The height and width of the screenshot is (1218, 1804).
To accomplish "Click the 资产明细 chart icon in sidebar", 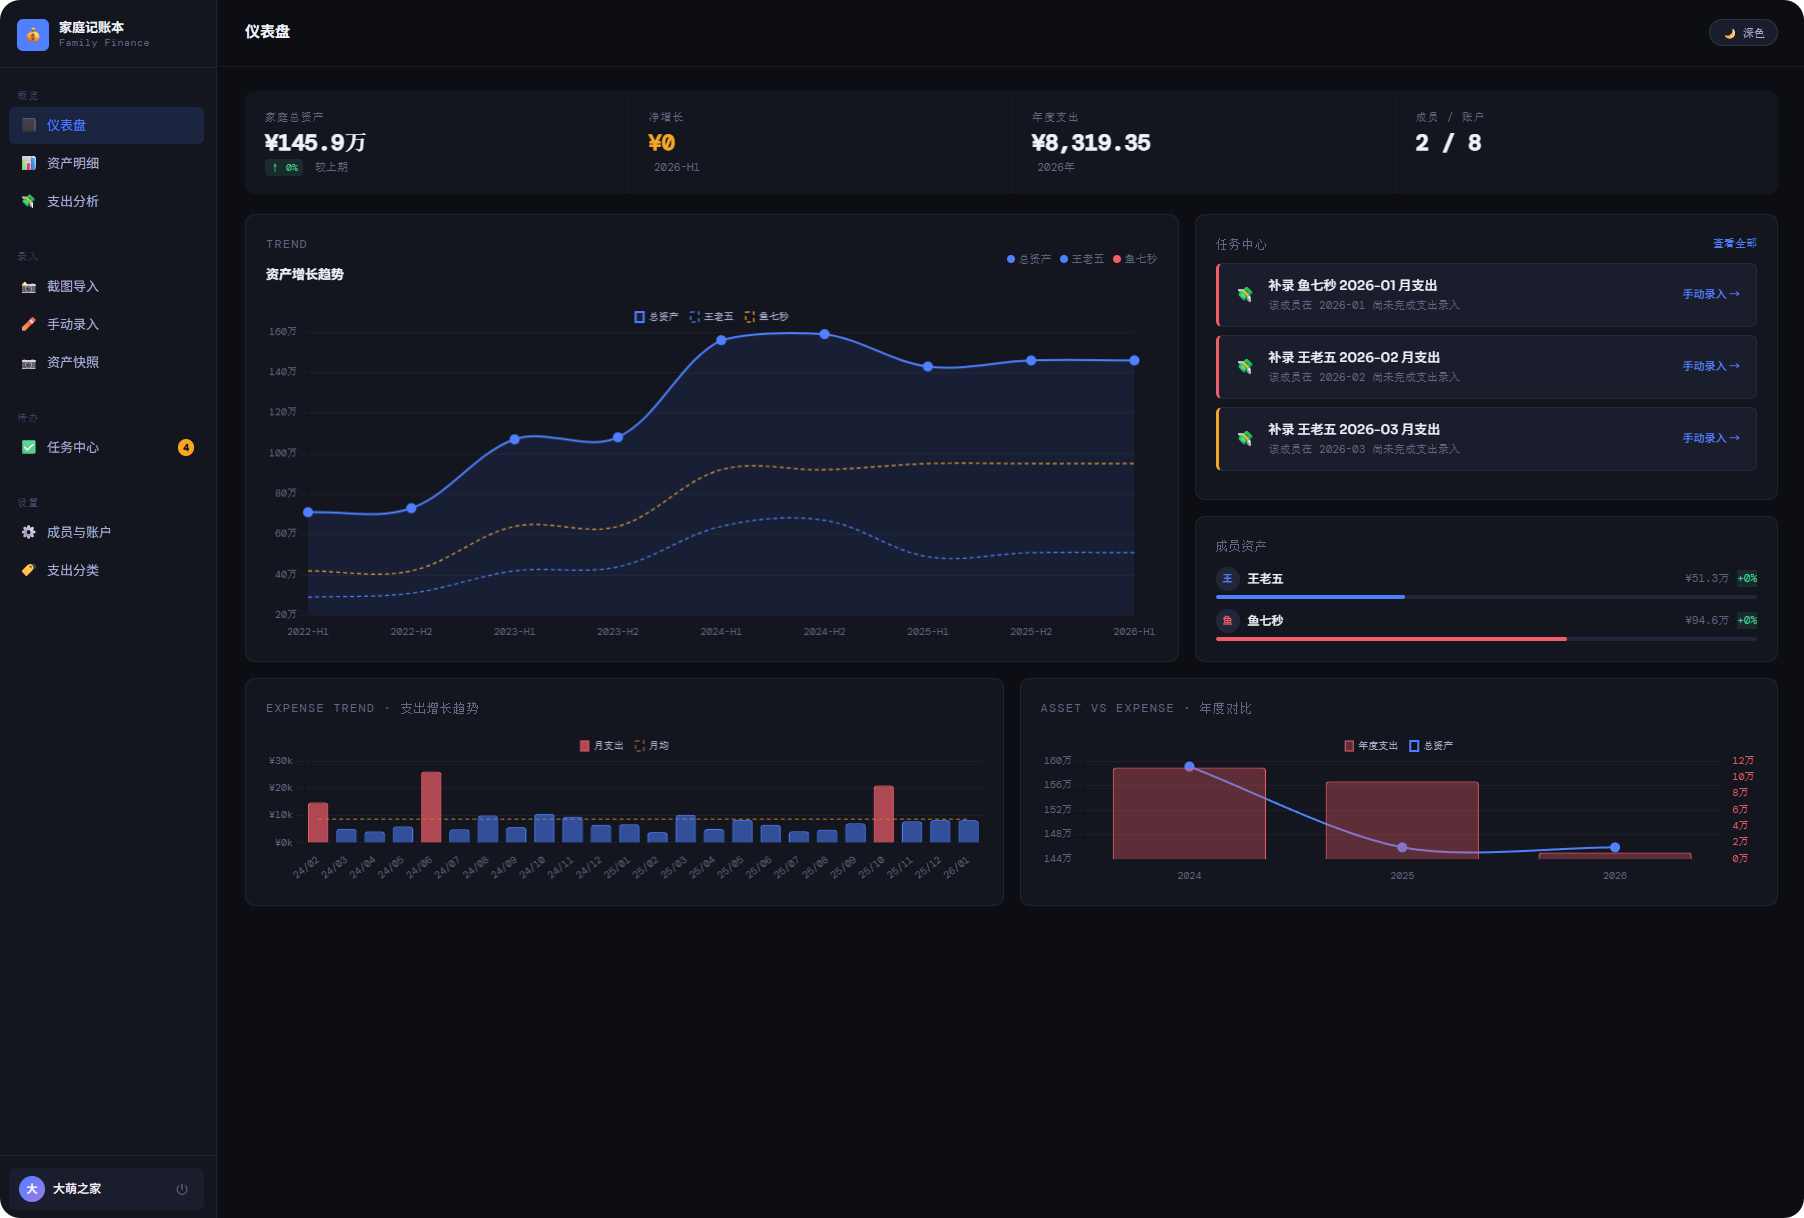I will [x=29, y=163].
